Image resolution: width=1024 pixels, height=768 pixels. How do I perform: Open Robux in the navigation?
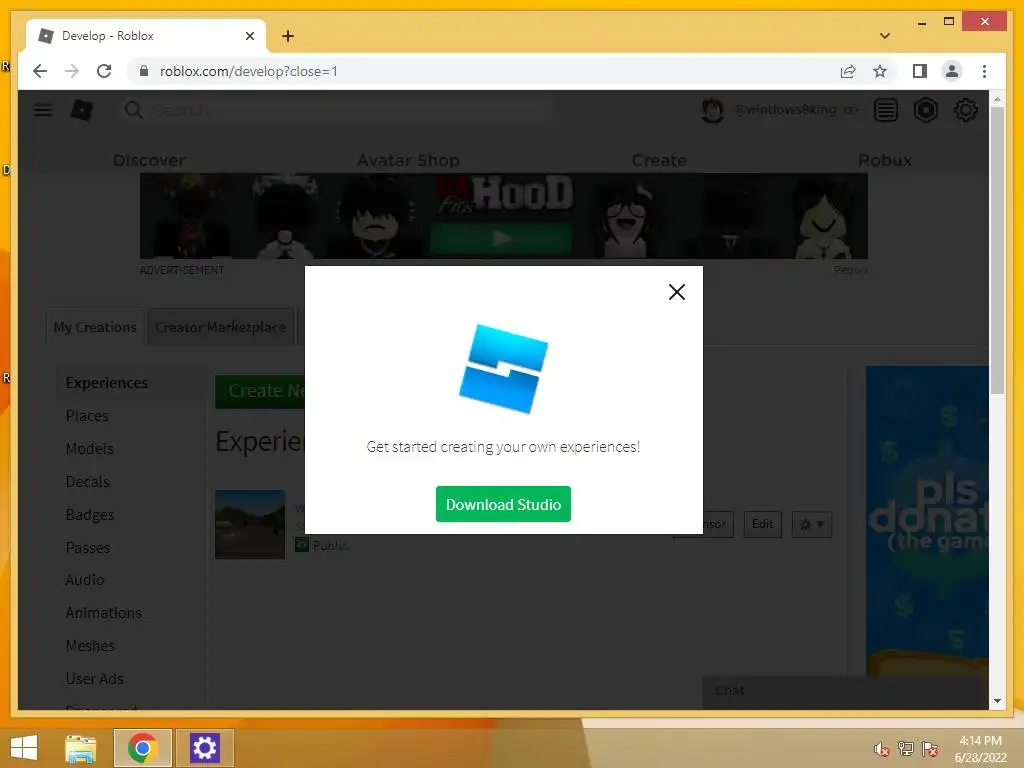(x=885, y=160)
